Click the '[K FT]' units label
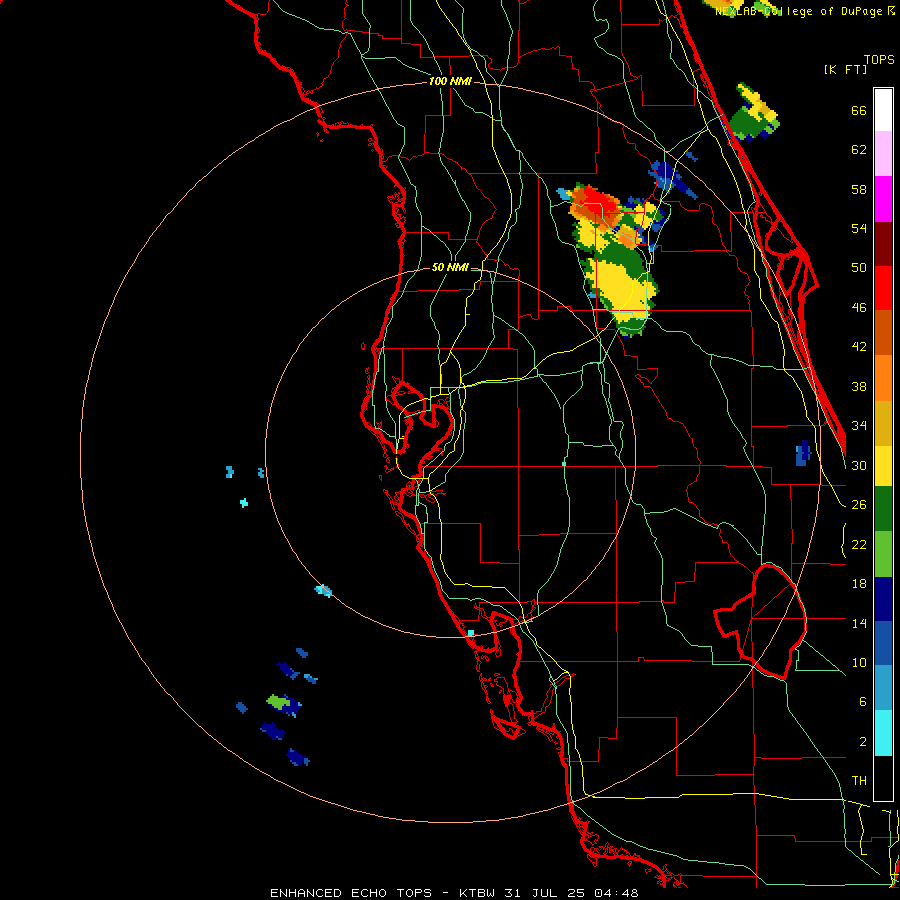Image resolution: width=900 pixels, height=900 pixels. [845, 70]
